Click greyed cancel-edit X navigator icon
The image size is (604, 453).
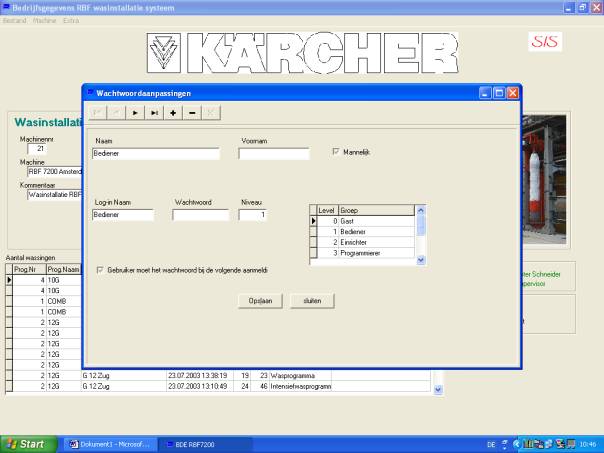(x=211, y=113)
